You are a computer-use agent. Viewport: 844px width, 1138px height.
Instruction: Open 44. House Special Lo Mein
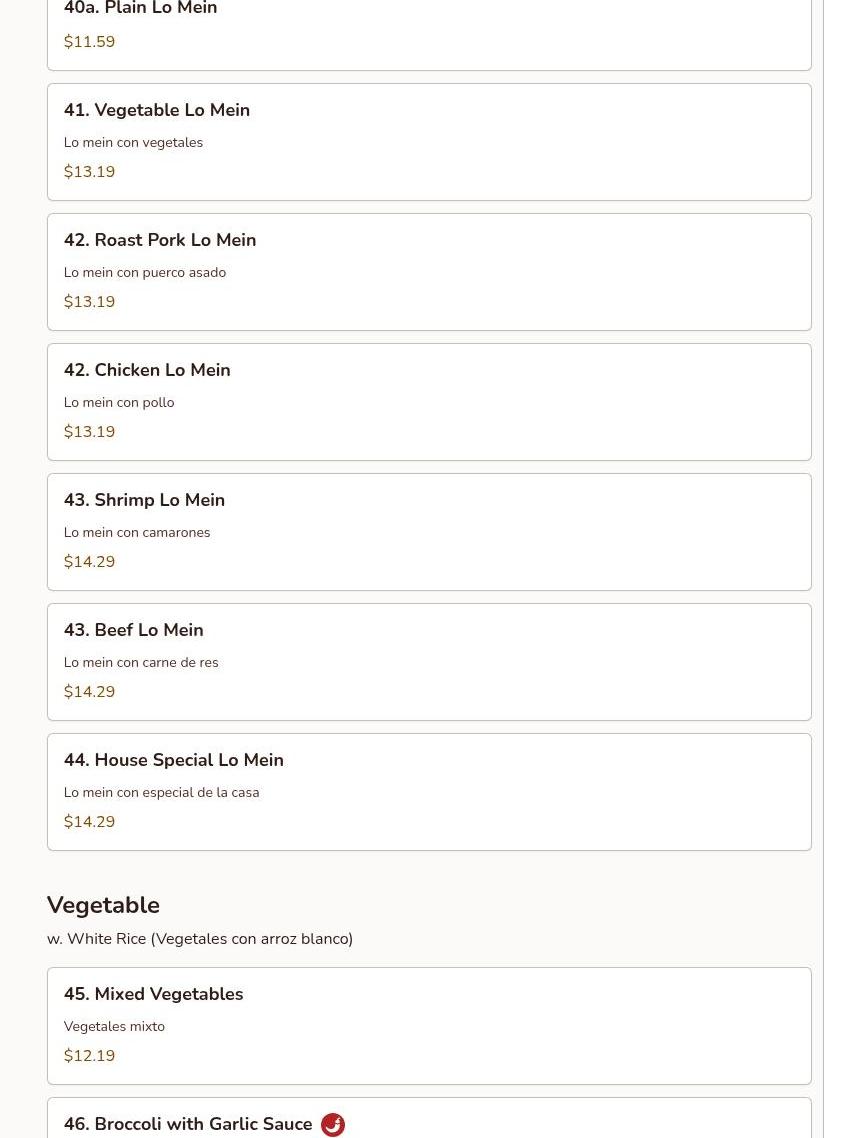pyautogui.click(x=429, y=791)
